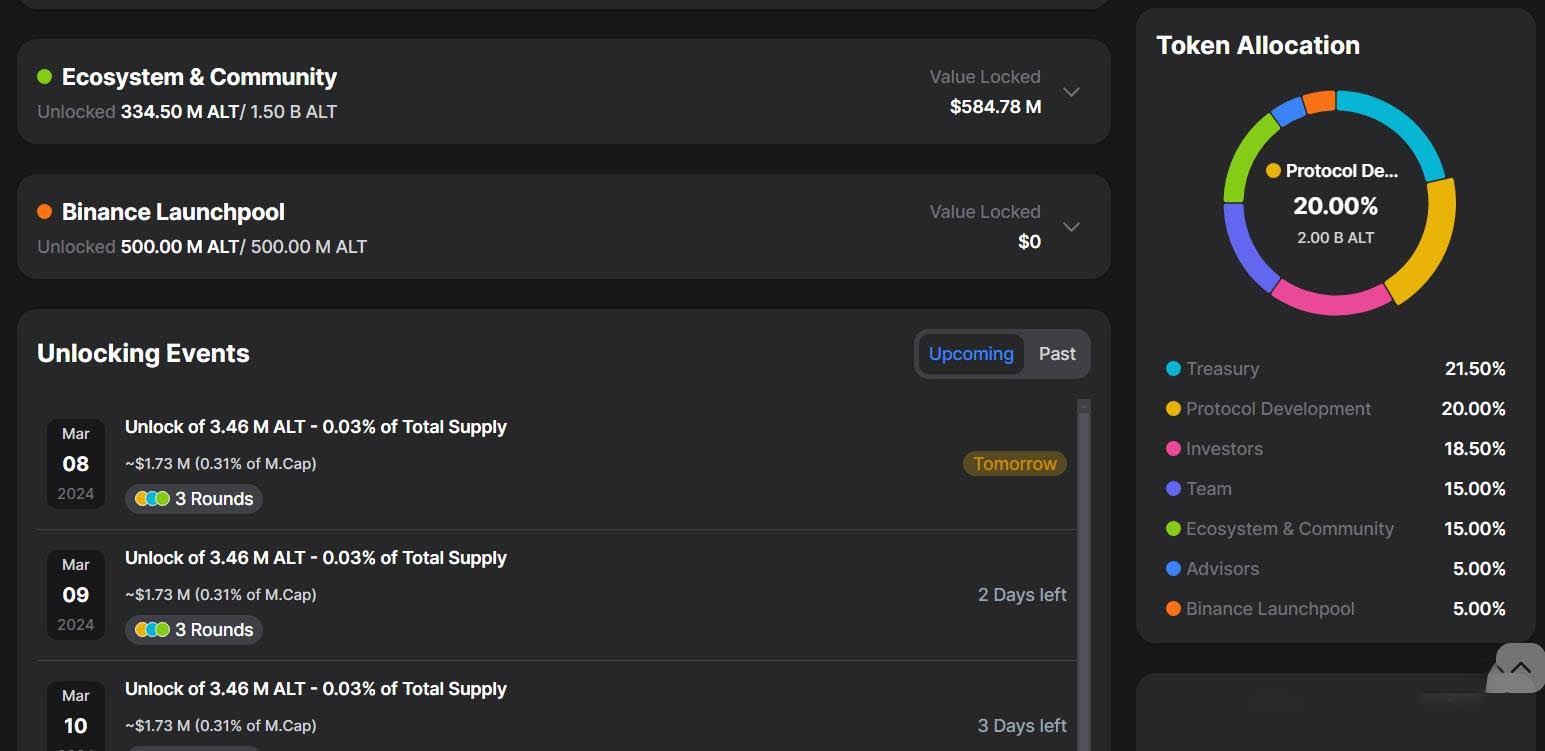Open the Mar 09 3 Rounds pill

point(194,630)
